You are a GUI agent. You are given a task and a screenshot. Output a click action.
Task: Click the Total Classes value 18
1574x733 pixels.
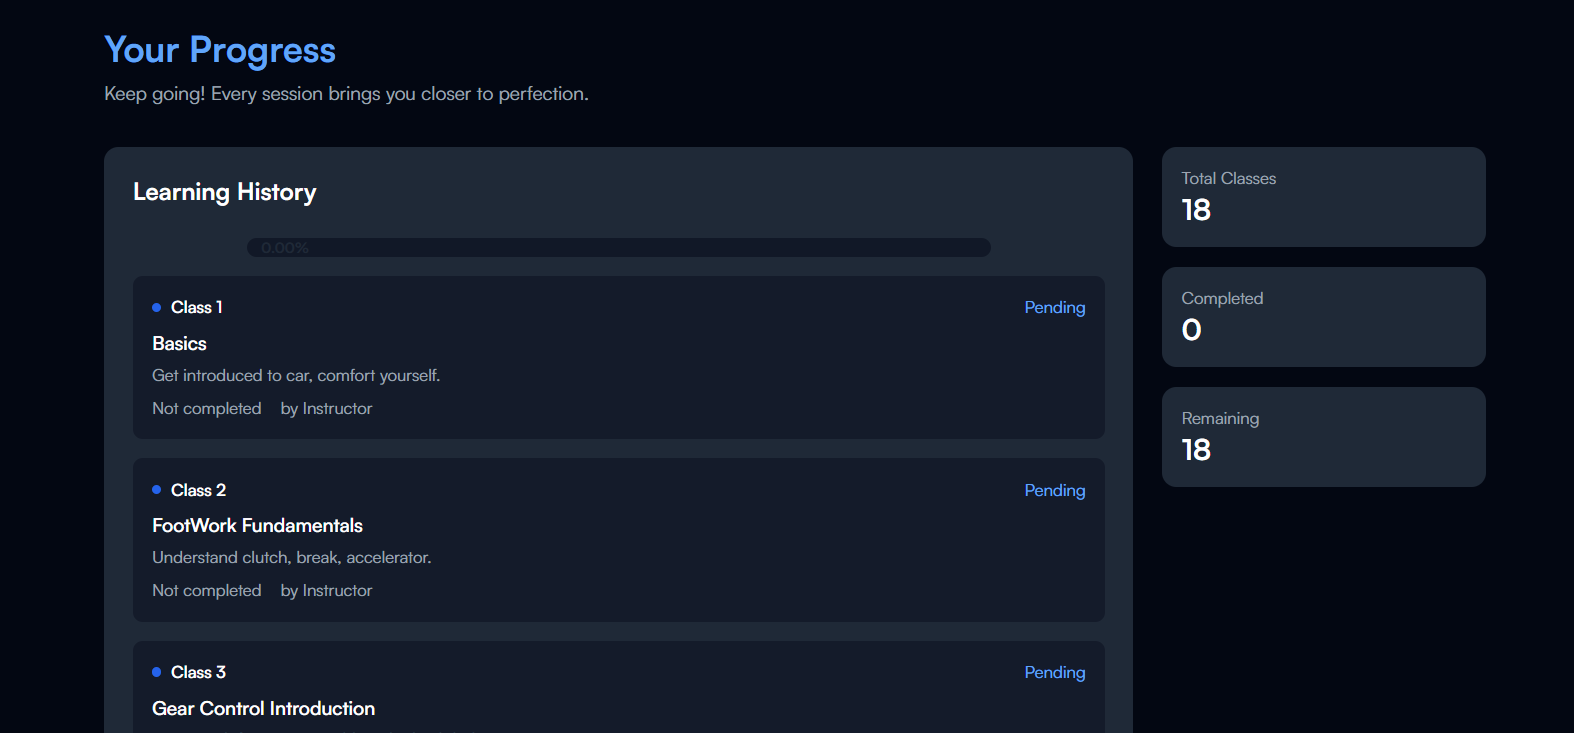[x=1196, y=210]
